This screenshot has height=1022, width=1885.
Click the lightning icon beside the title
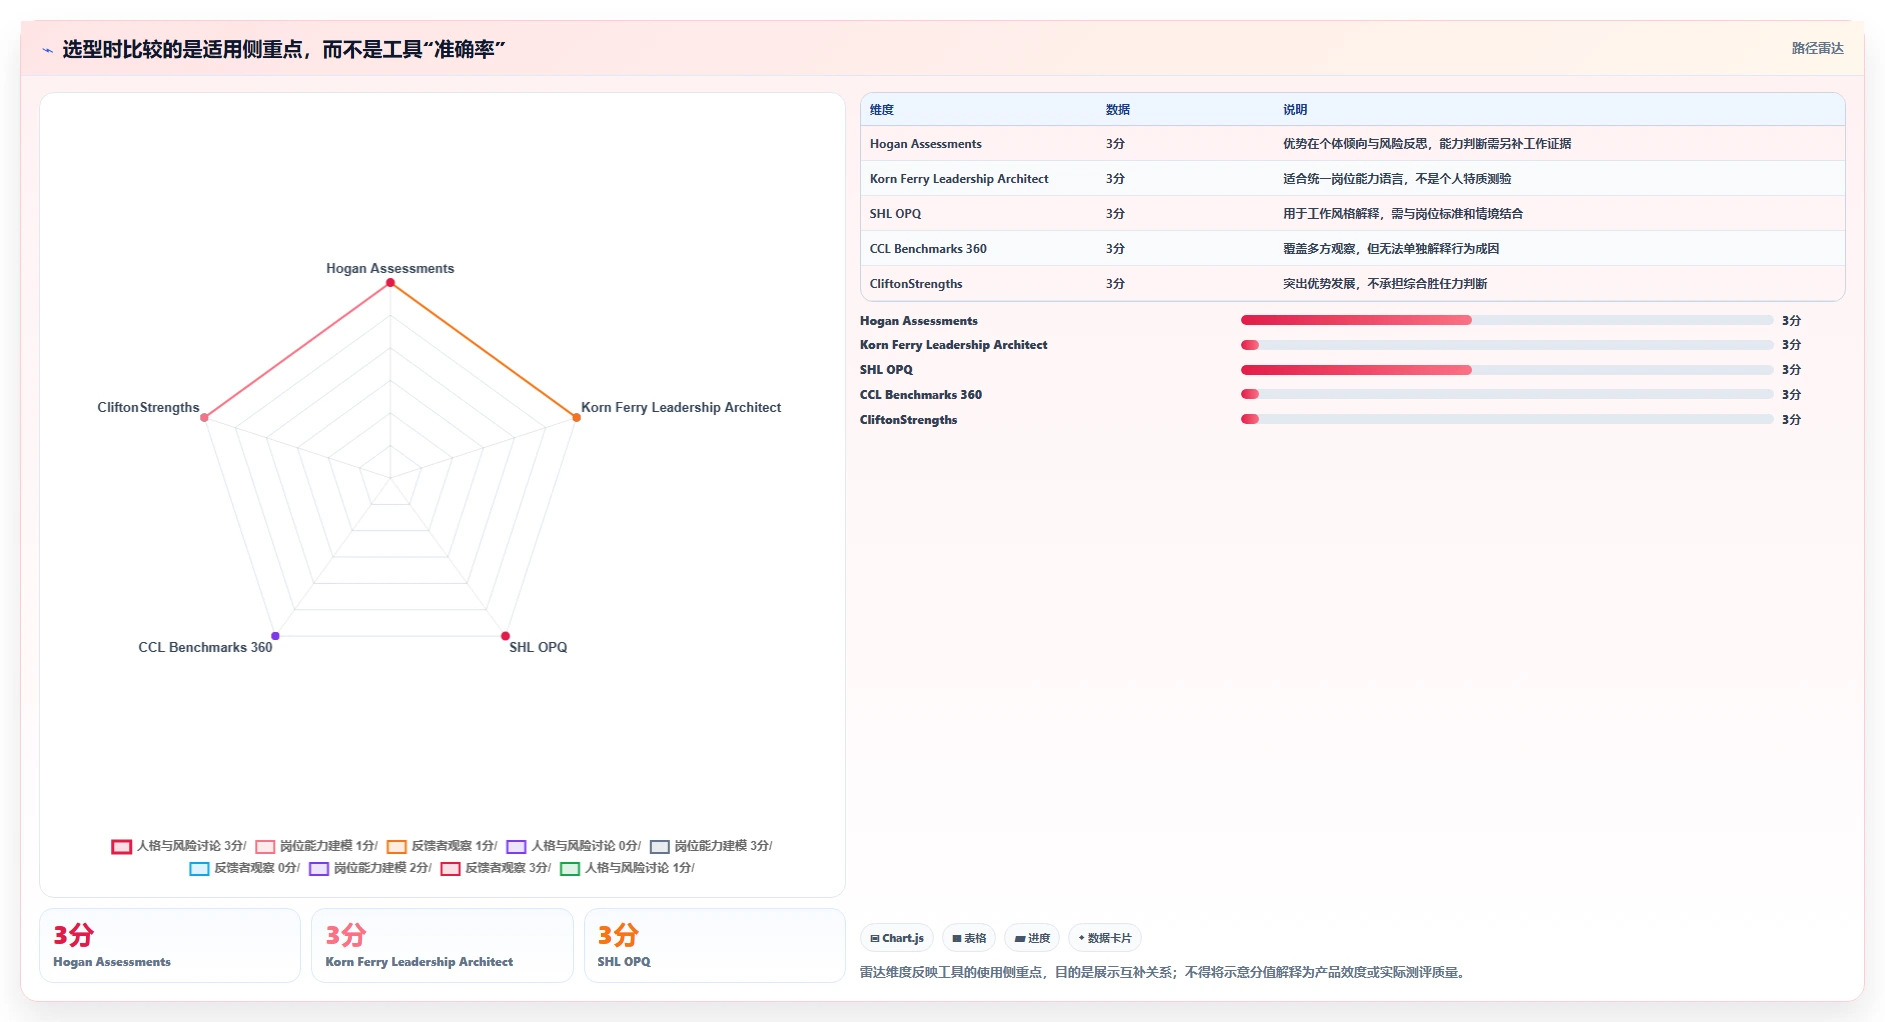pos(47,50)
